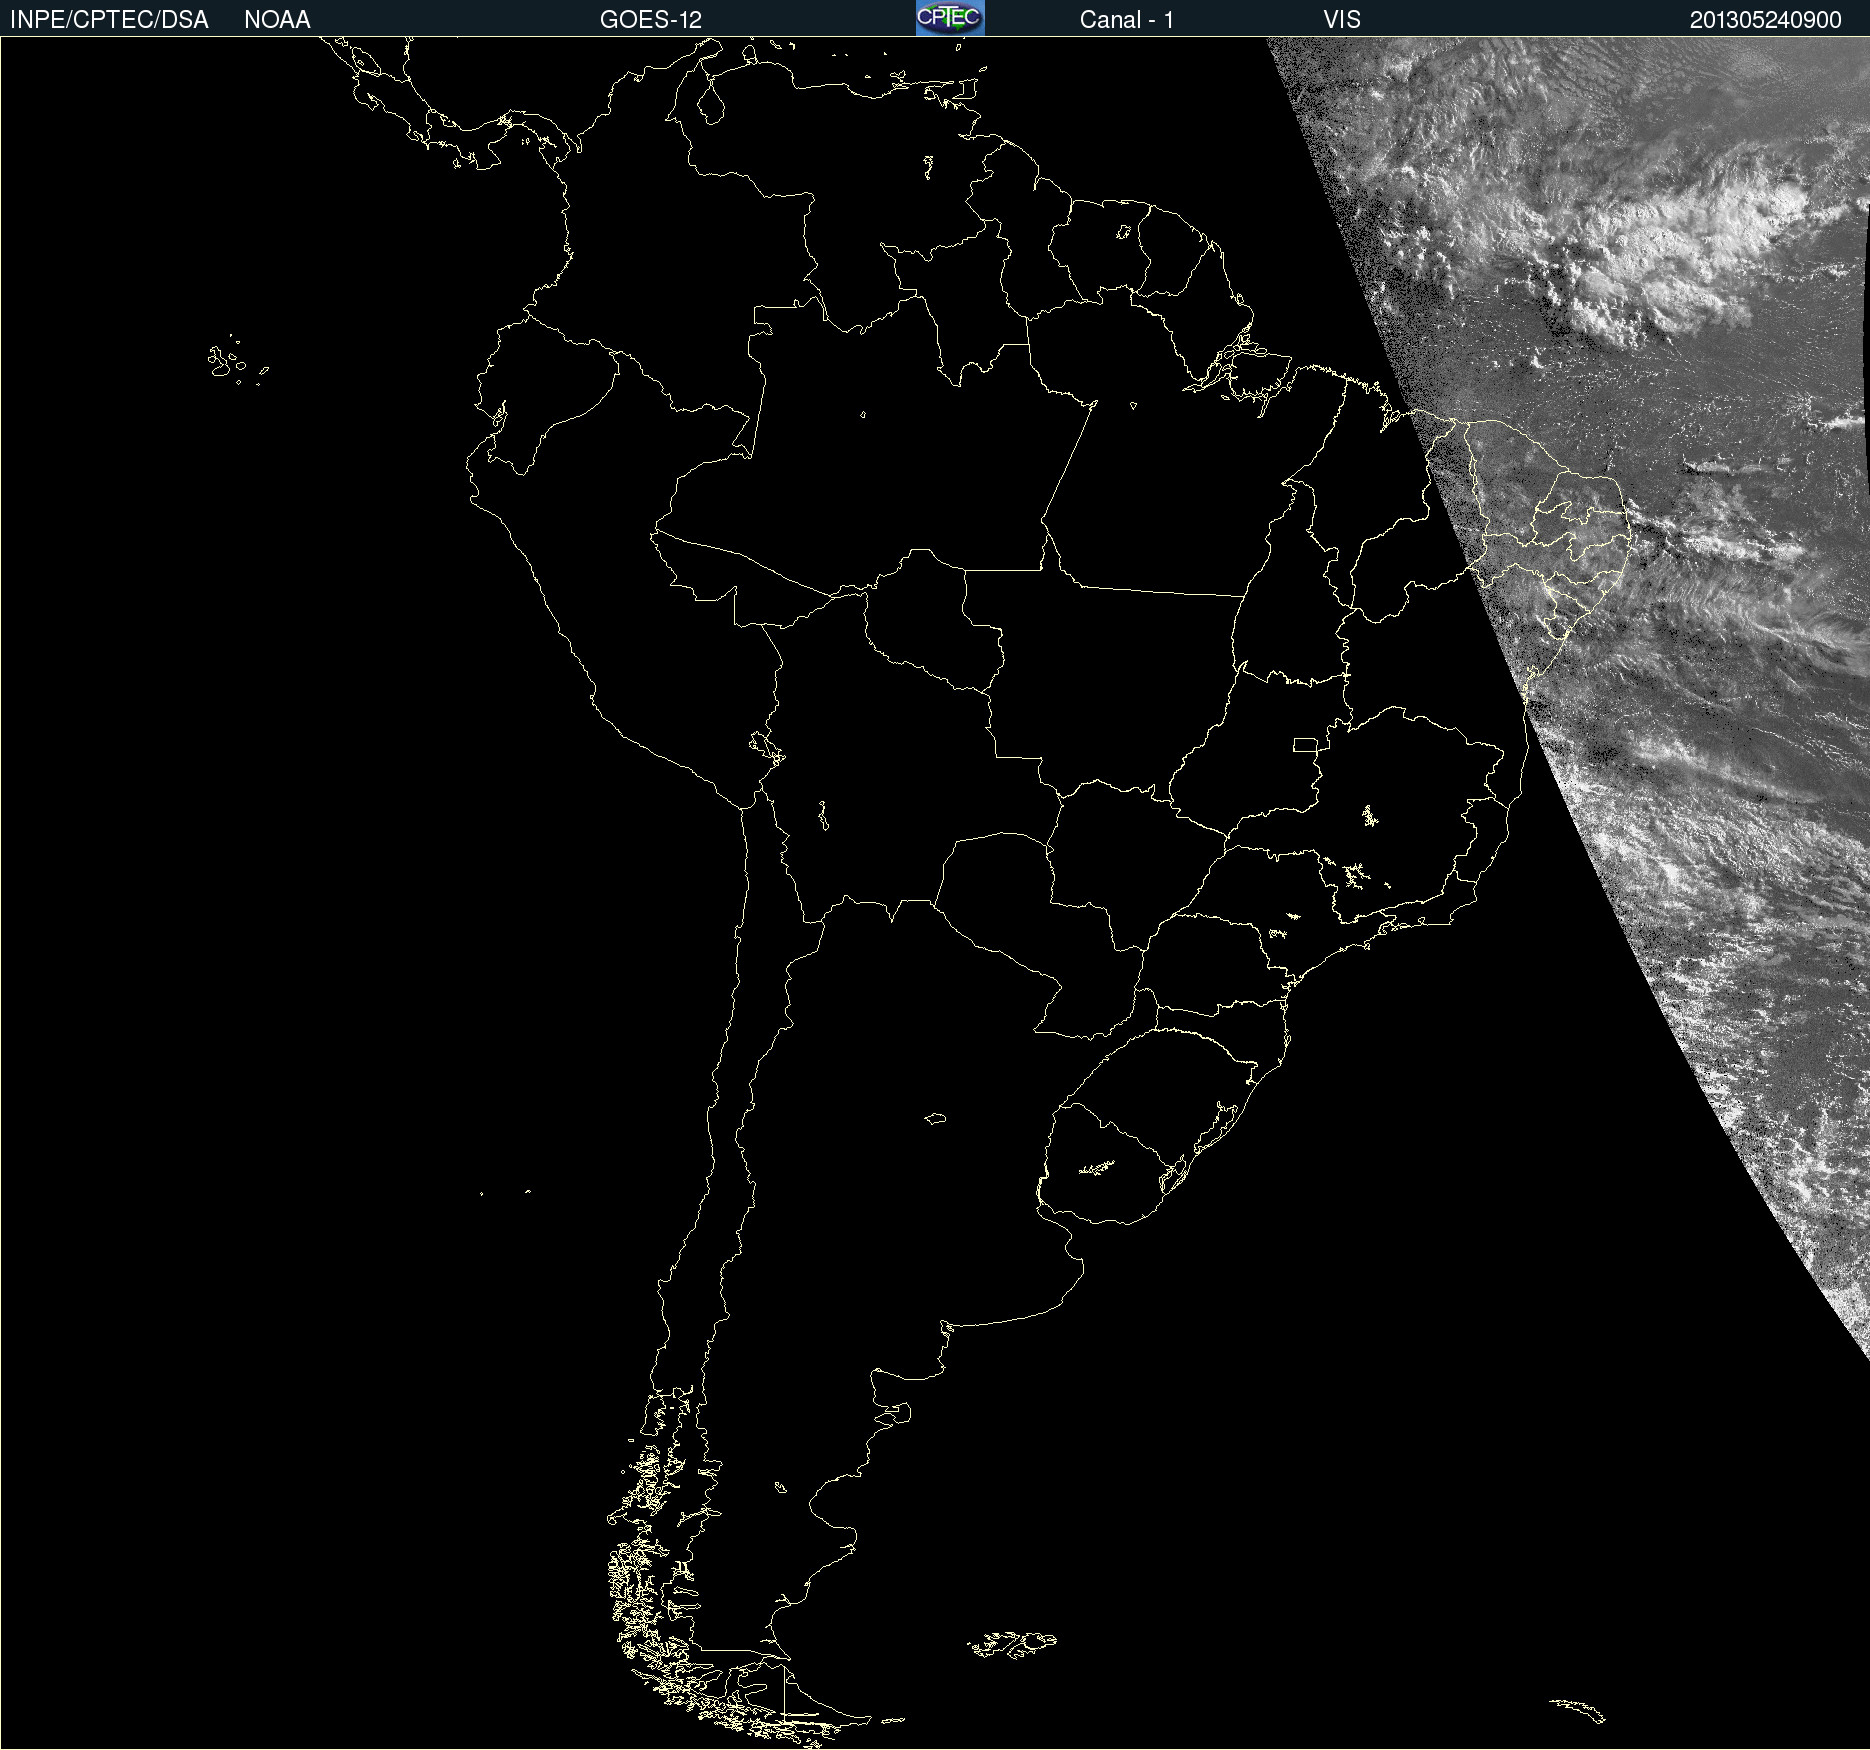Click the Canal - 1 label
This screenshot has height=1750, width=1870.
click(1127, 20)
